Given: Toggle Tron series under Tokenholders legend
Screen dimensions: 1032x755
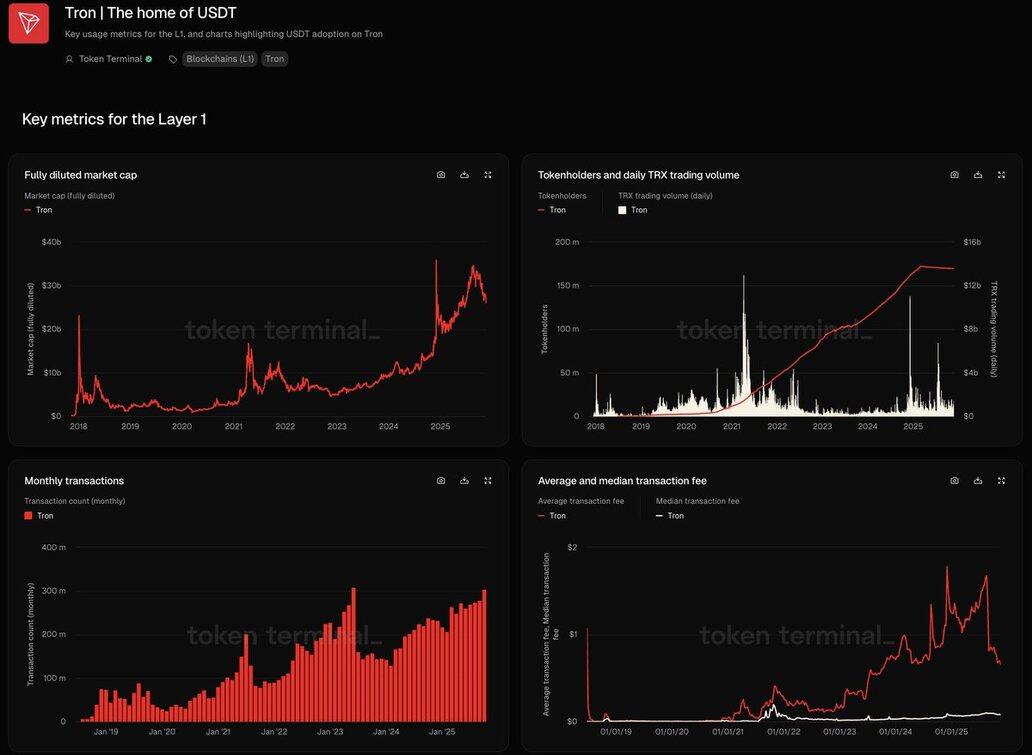Looking at the screenshot, I should pyautogui.click(x=557, y=210).
